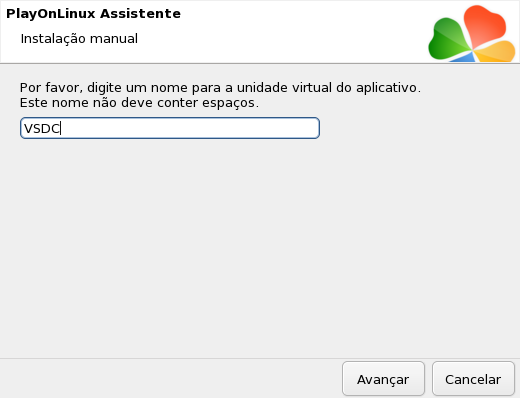Place cursor on the VSDC text
This screenshot has height=398, width=520.
[x=42, y=128]
